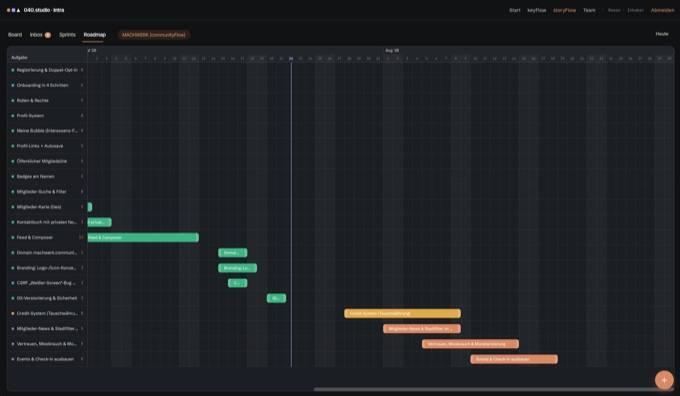Click the DB-Versionierung & Sicherheit row label
The height and width of the screenshot is (396, 680).
point(47,298)
